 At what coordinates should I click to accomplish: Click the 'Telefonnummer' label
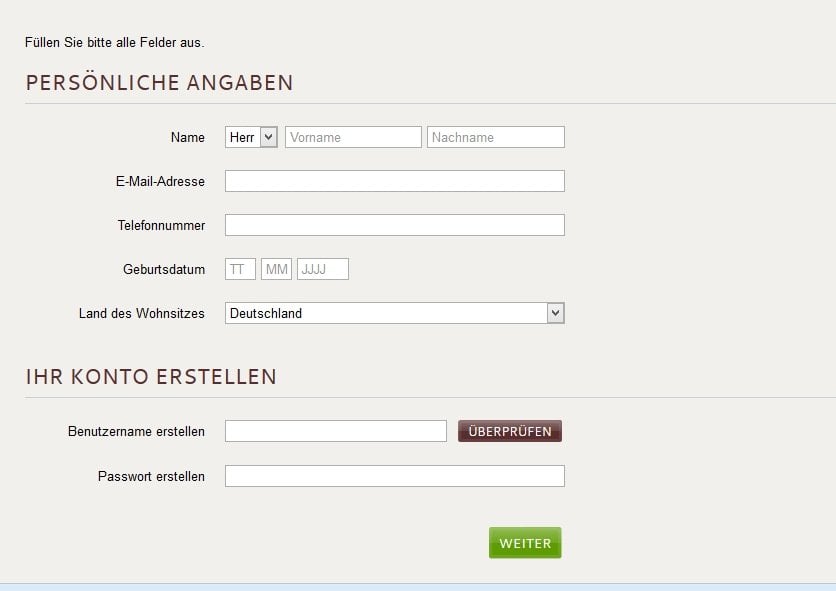point(161,225)
